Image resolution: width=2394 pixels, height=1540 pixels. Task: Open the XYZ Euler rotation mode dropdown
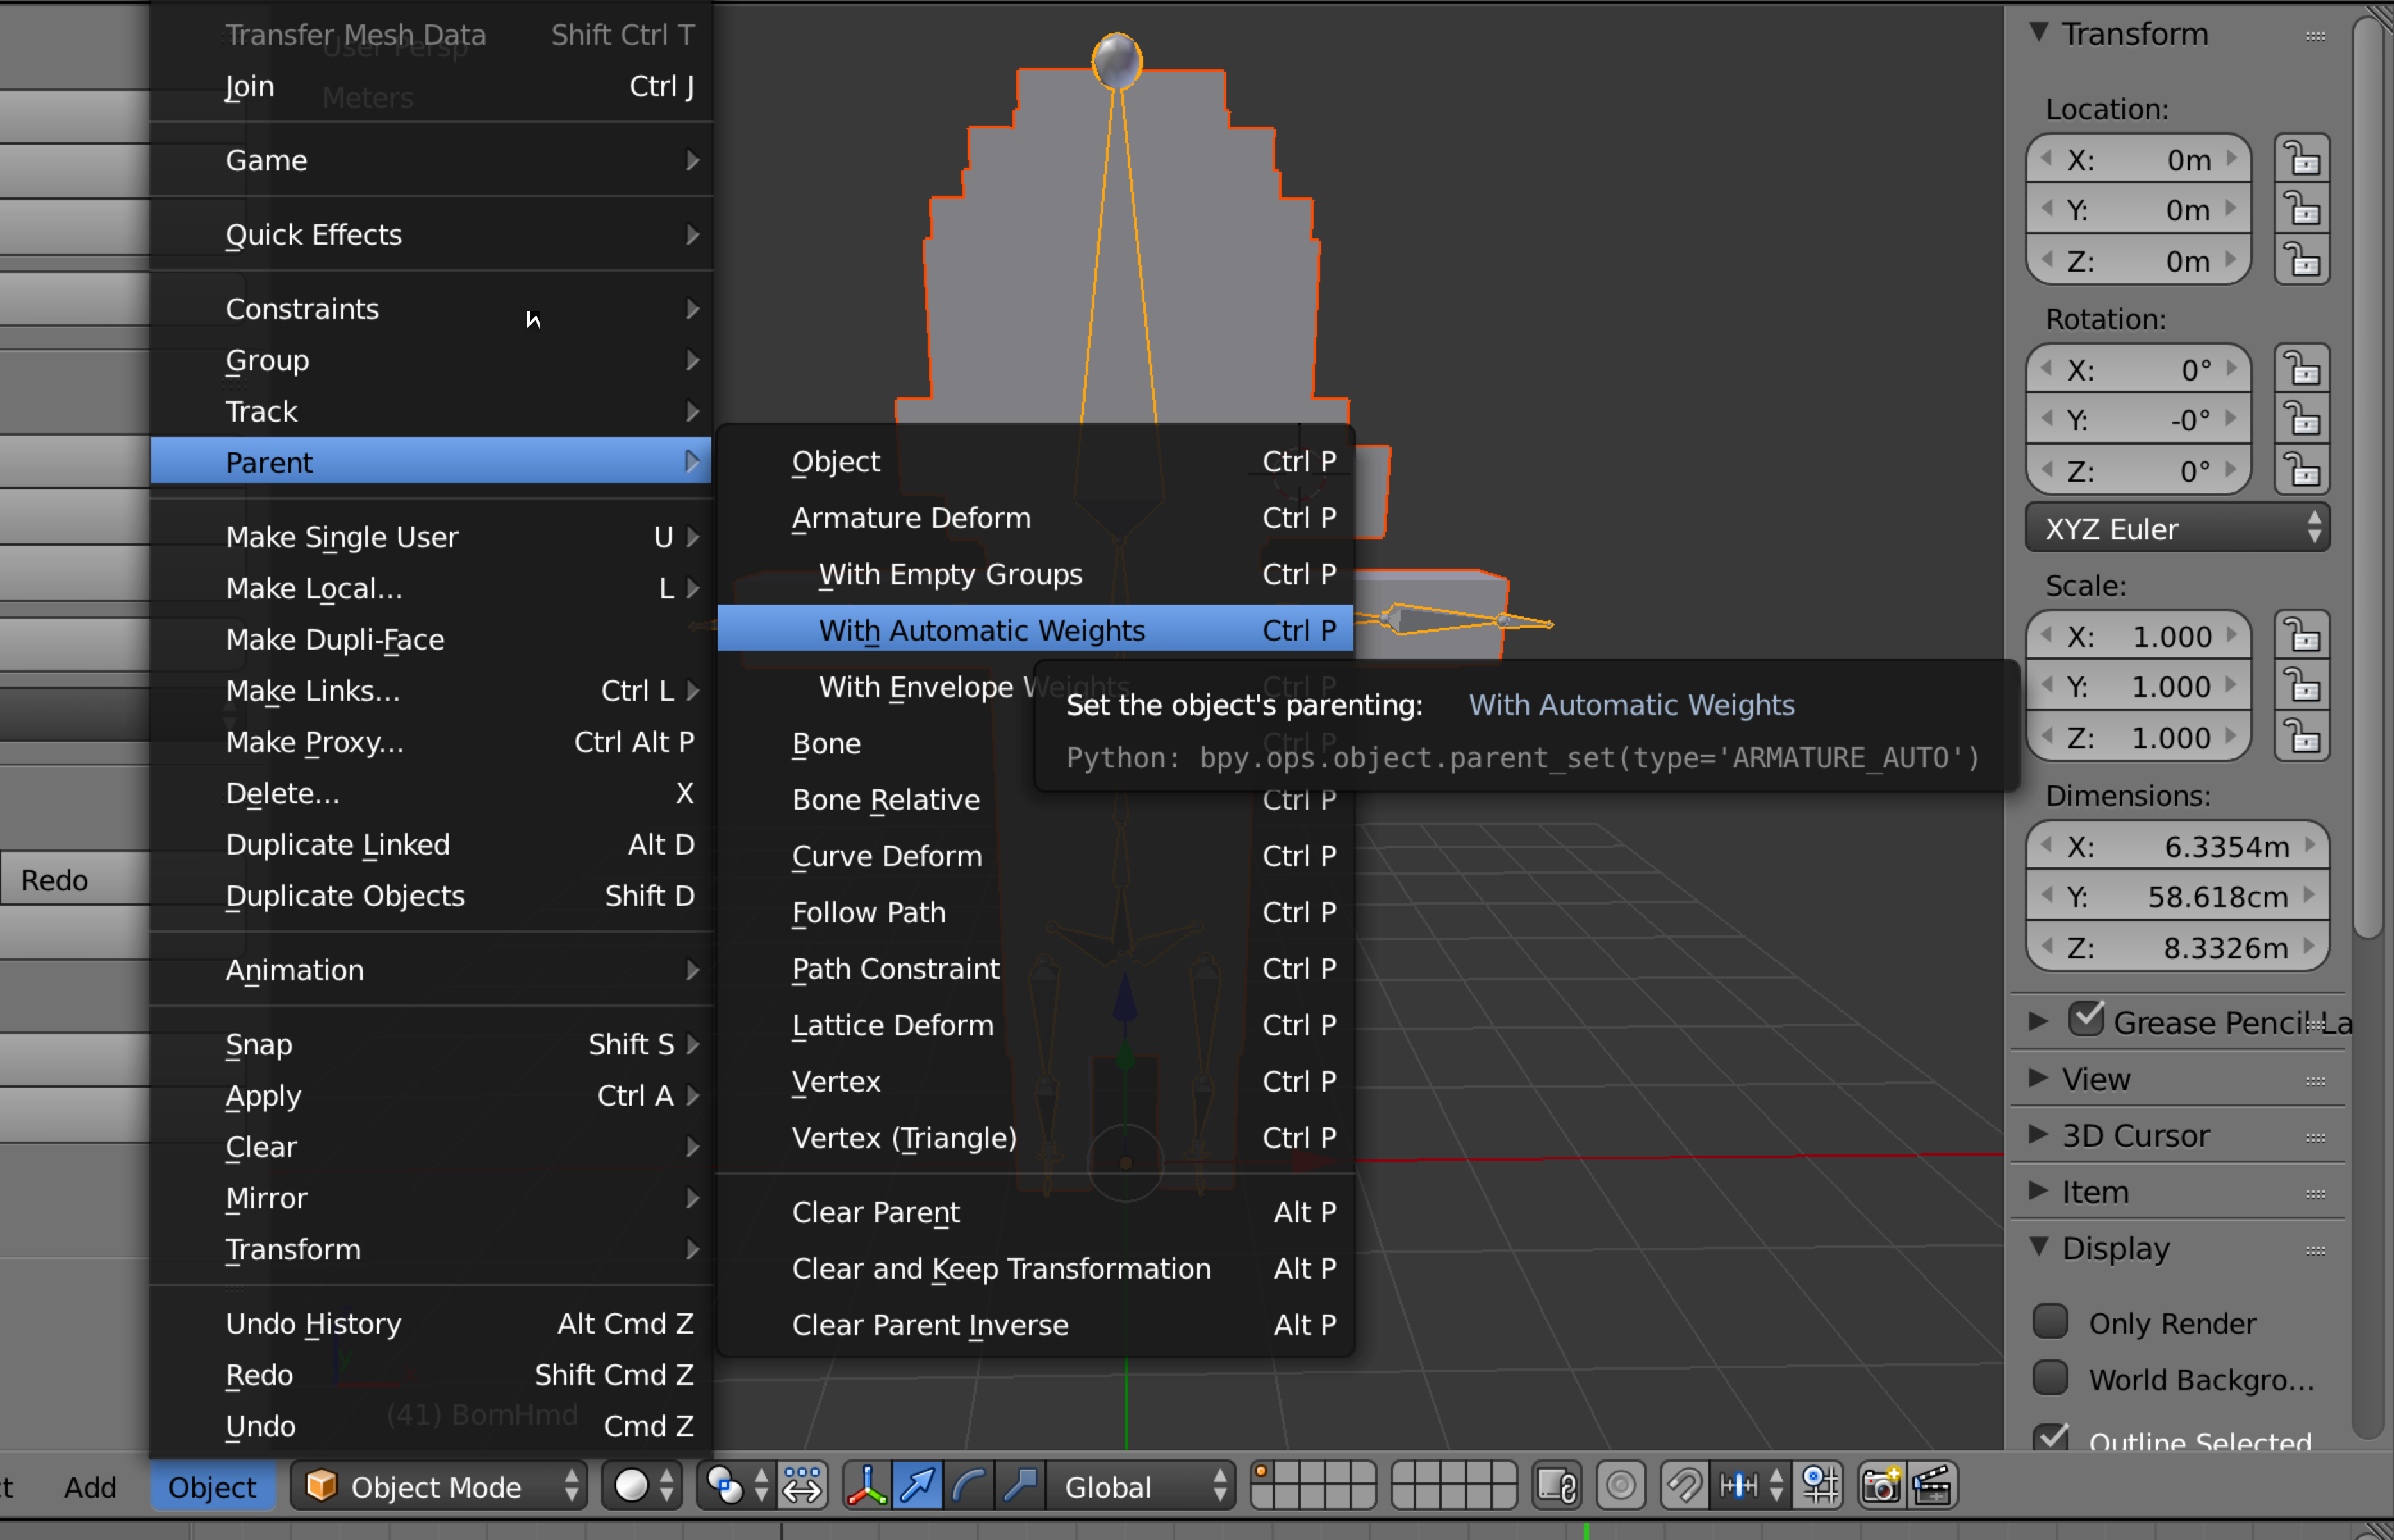pyautogui.click(x=2177, y=529)
